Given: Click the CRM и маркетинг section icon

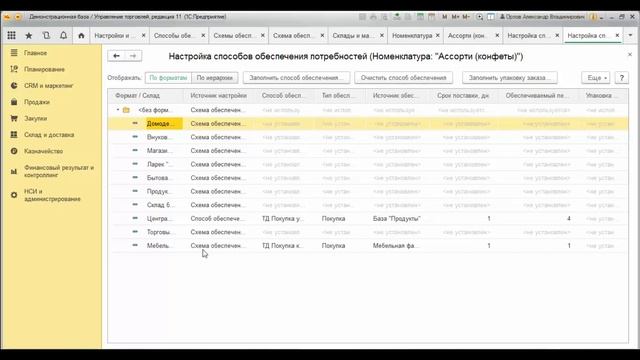Looking at the screenshot, I should tap(14, 85).
